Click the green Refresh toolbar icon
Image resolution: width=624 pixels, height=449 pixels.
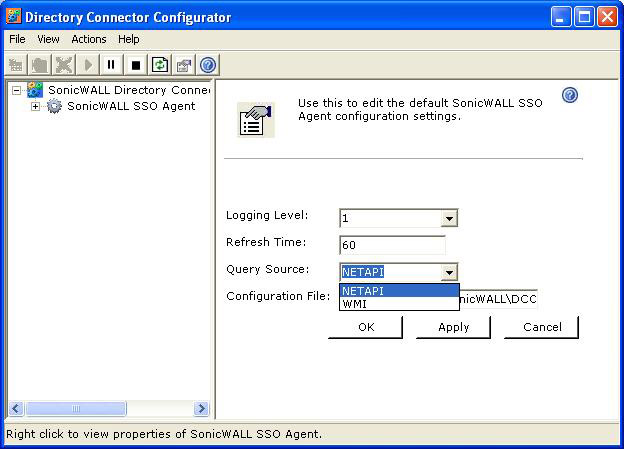click(160, 65)
